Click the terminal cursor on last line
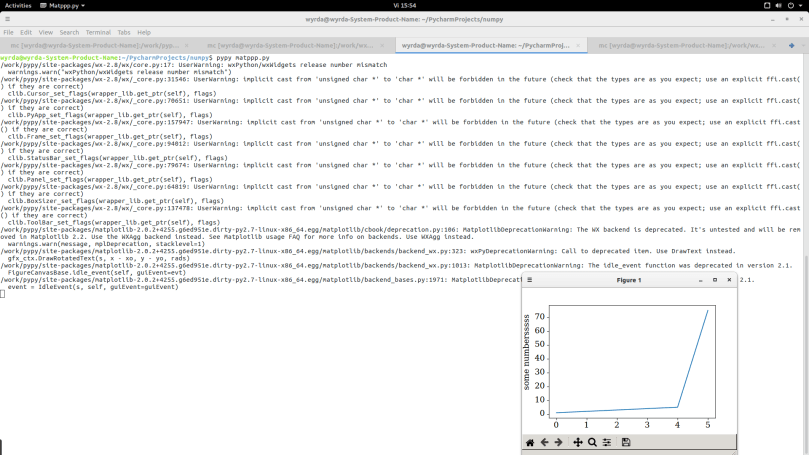809x455 pixels. (x=3, y=294)
